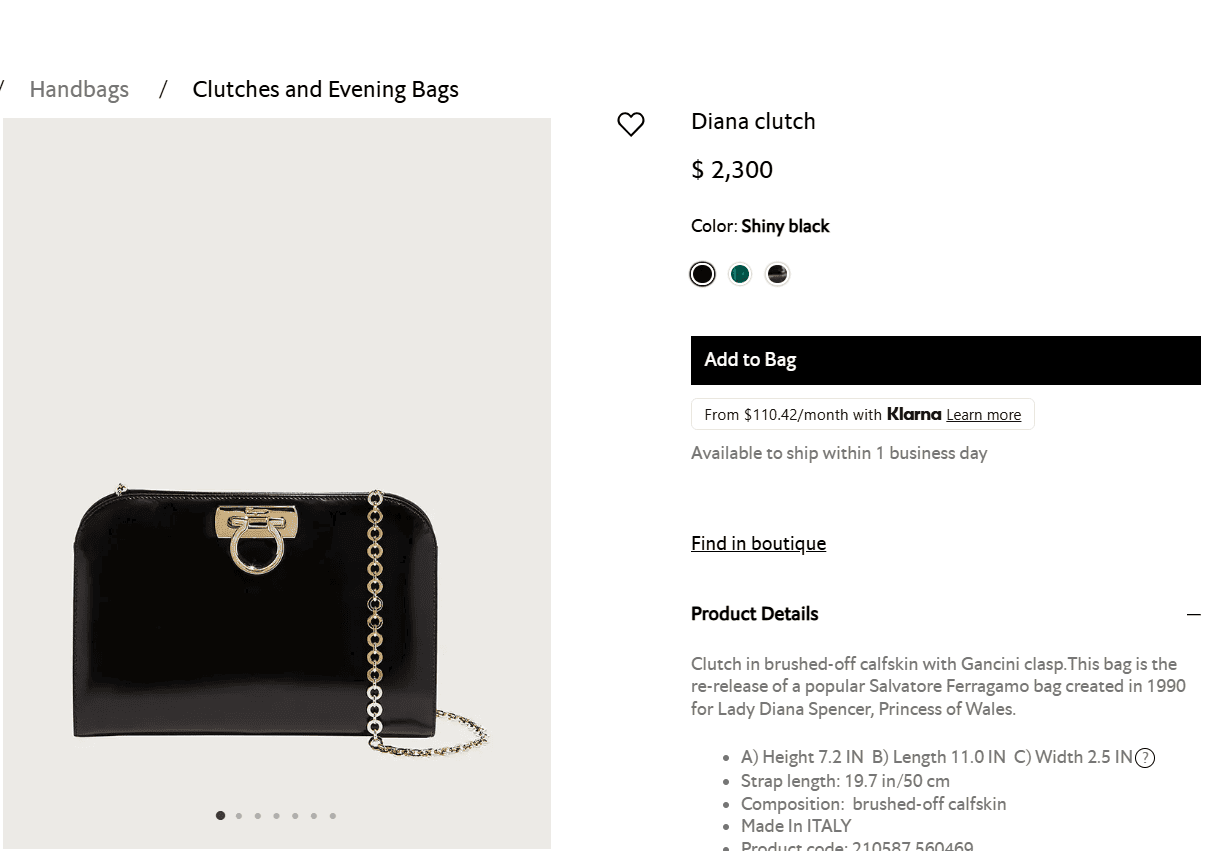
Task: Collapse Product Details with the minus icon
Action: [x=1193, y=614]
